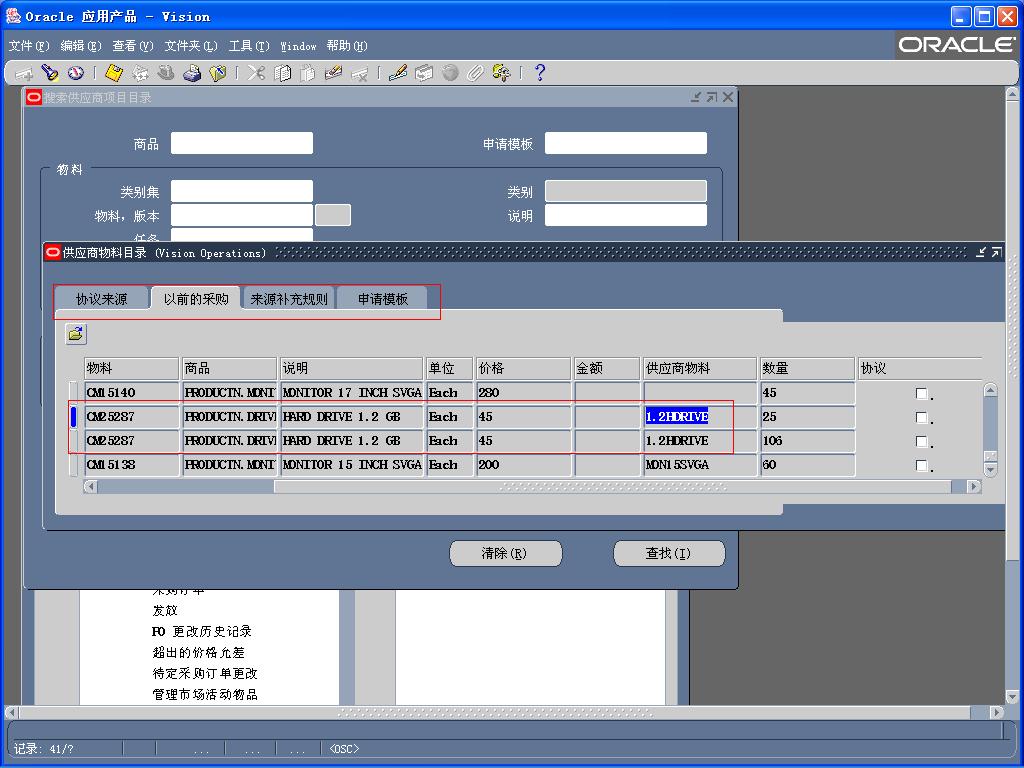Open Window Help with the question mark icon
The width and height of the screenshot is (1024, 768).
coord(539,73)
